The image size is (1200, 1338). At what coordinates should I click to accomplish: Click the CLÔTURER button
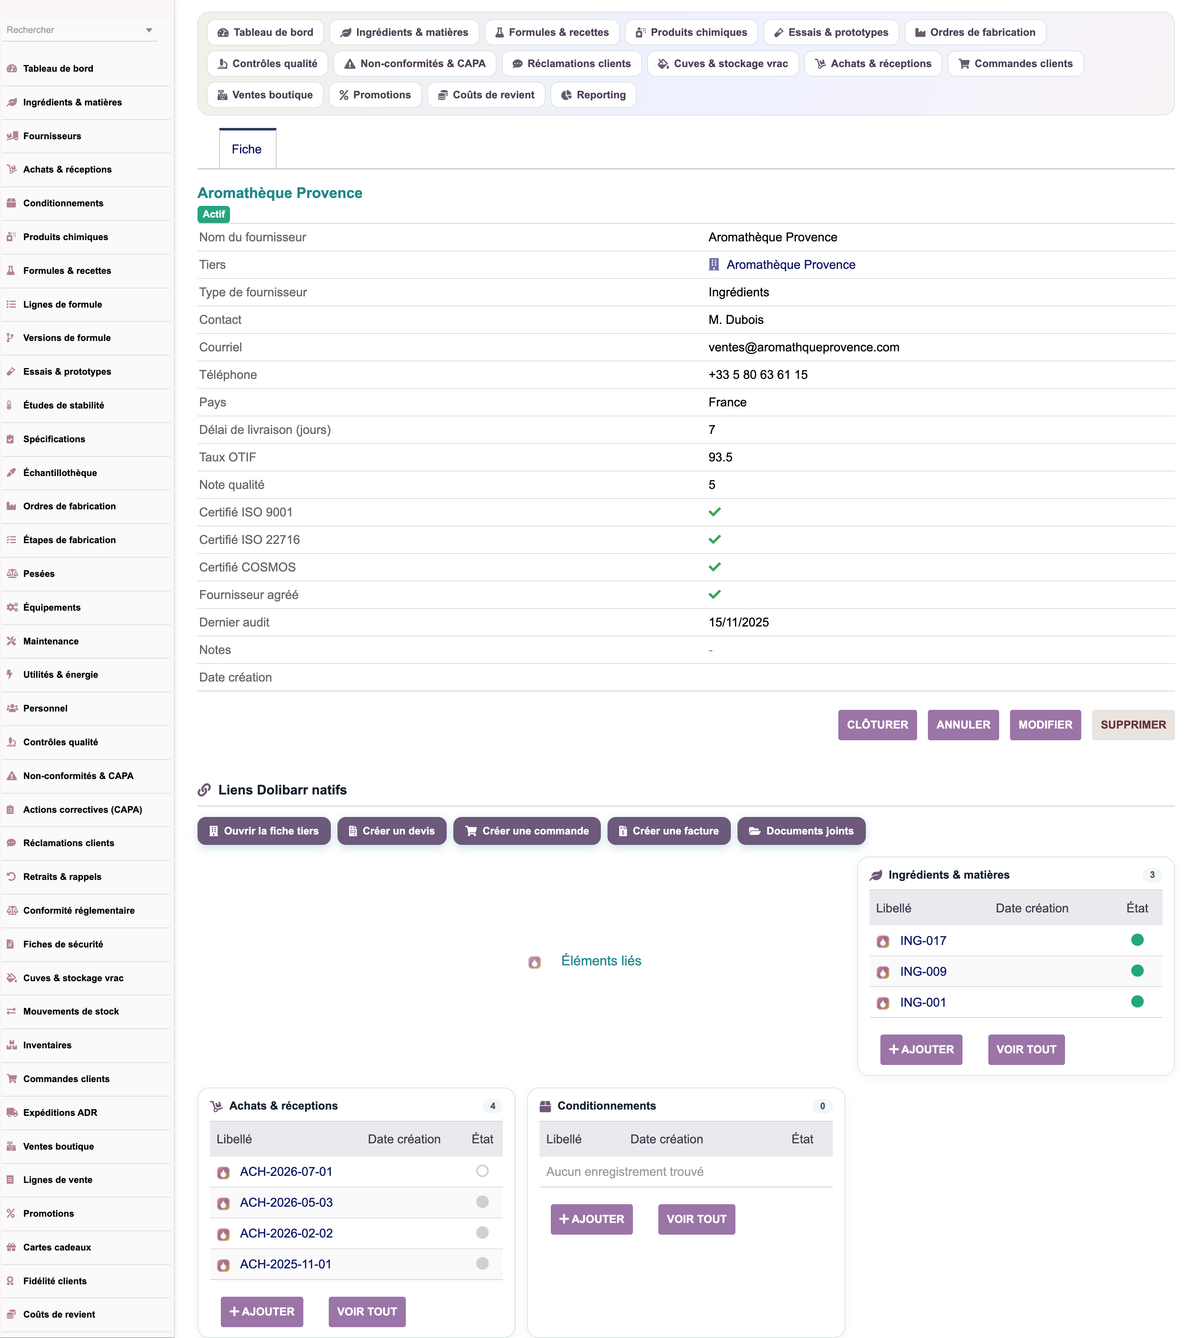[x=878, y=725]
